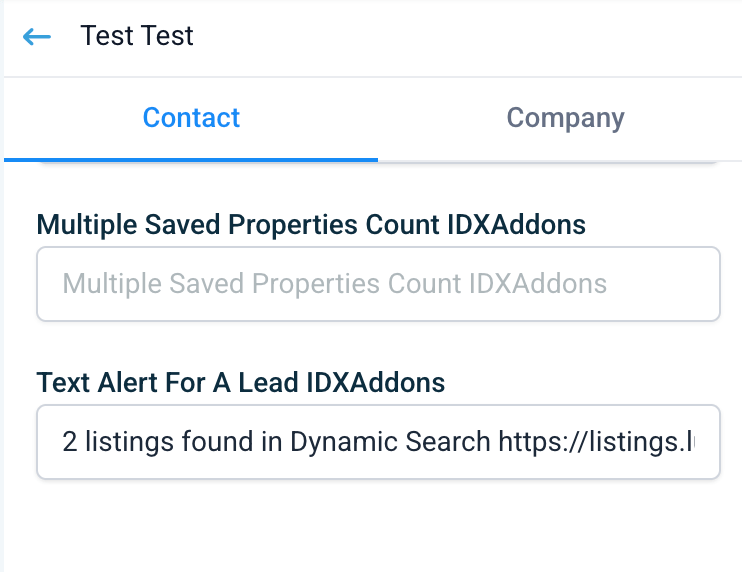This screenshot has height=572, width=742.
Task: Click the "Test Test" contact name header
Action: [137, 36]
